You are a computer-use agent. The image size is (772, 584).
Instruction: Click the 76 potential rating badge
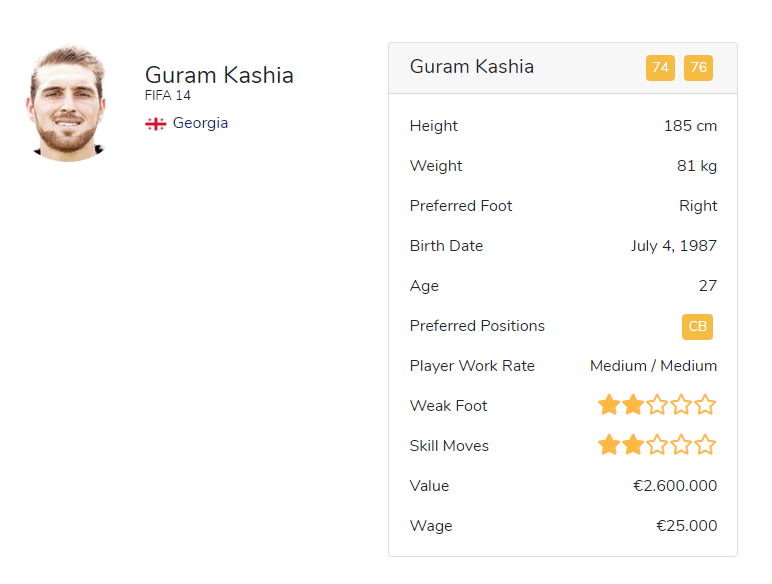click(x=698, y=68)
